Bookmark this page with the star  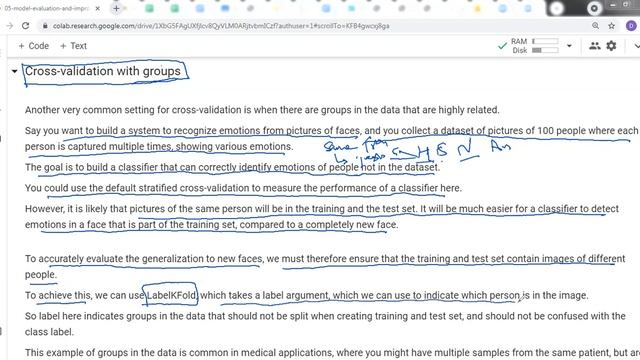[x=611, y=26]
